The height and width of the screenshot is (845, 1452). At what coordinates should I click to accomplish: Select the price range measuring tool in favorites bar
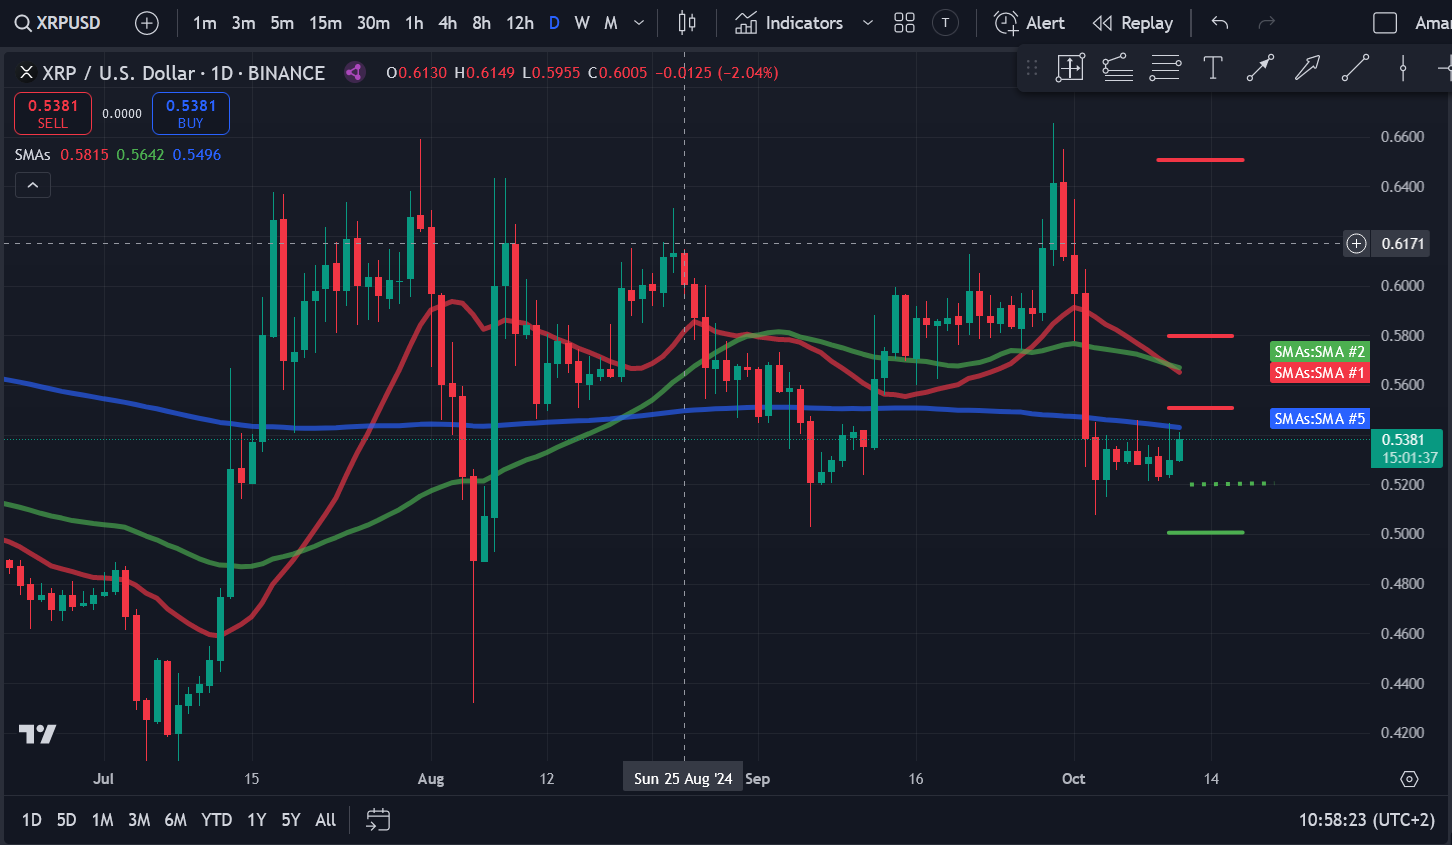[1070, 68]
